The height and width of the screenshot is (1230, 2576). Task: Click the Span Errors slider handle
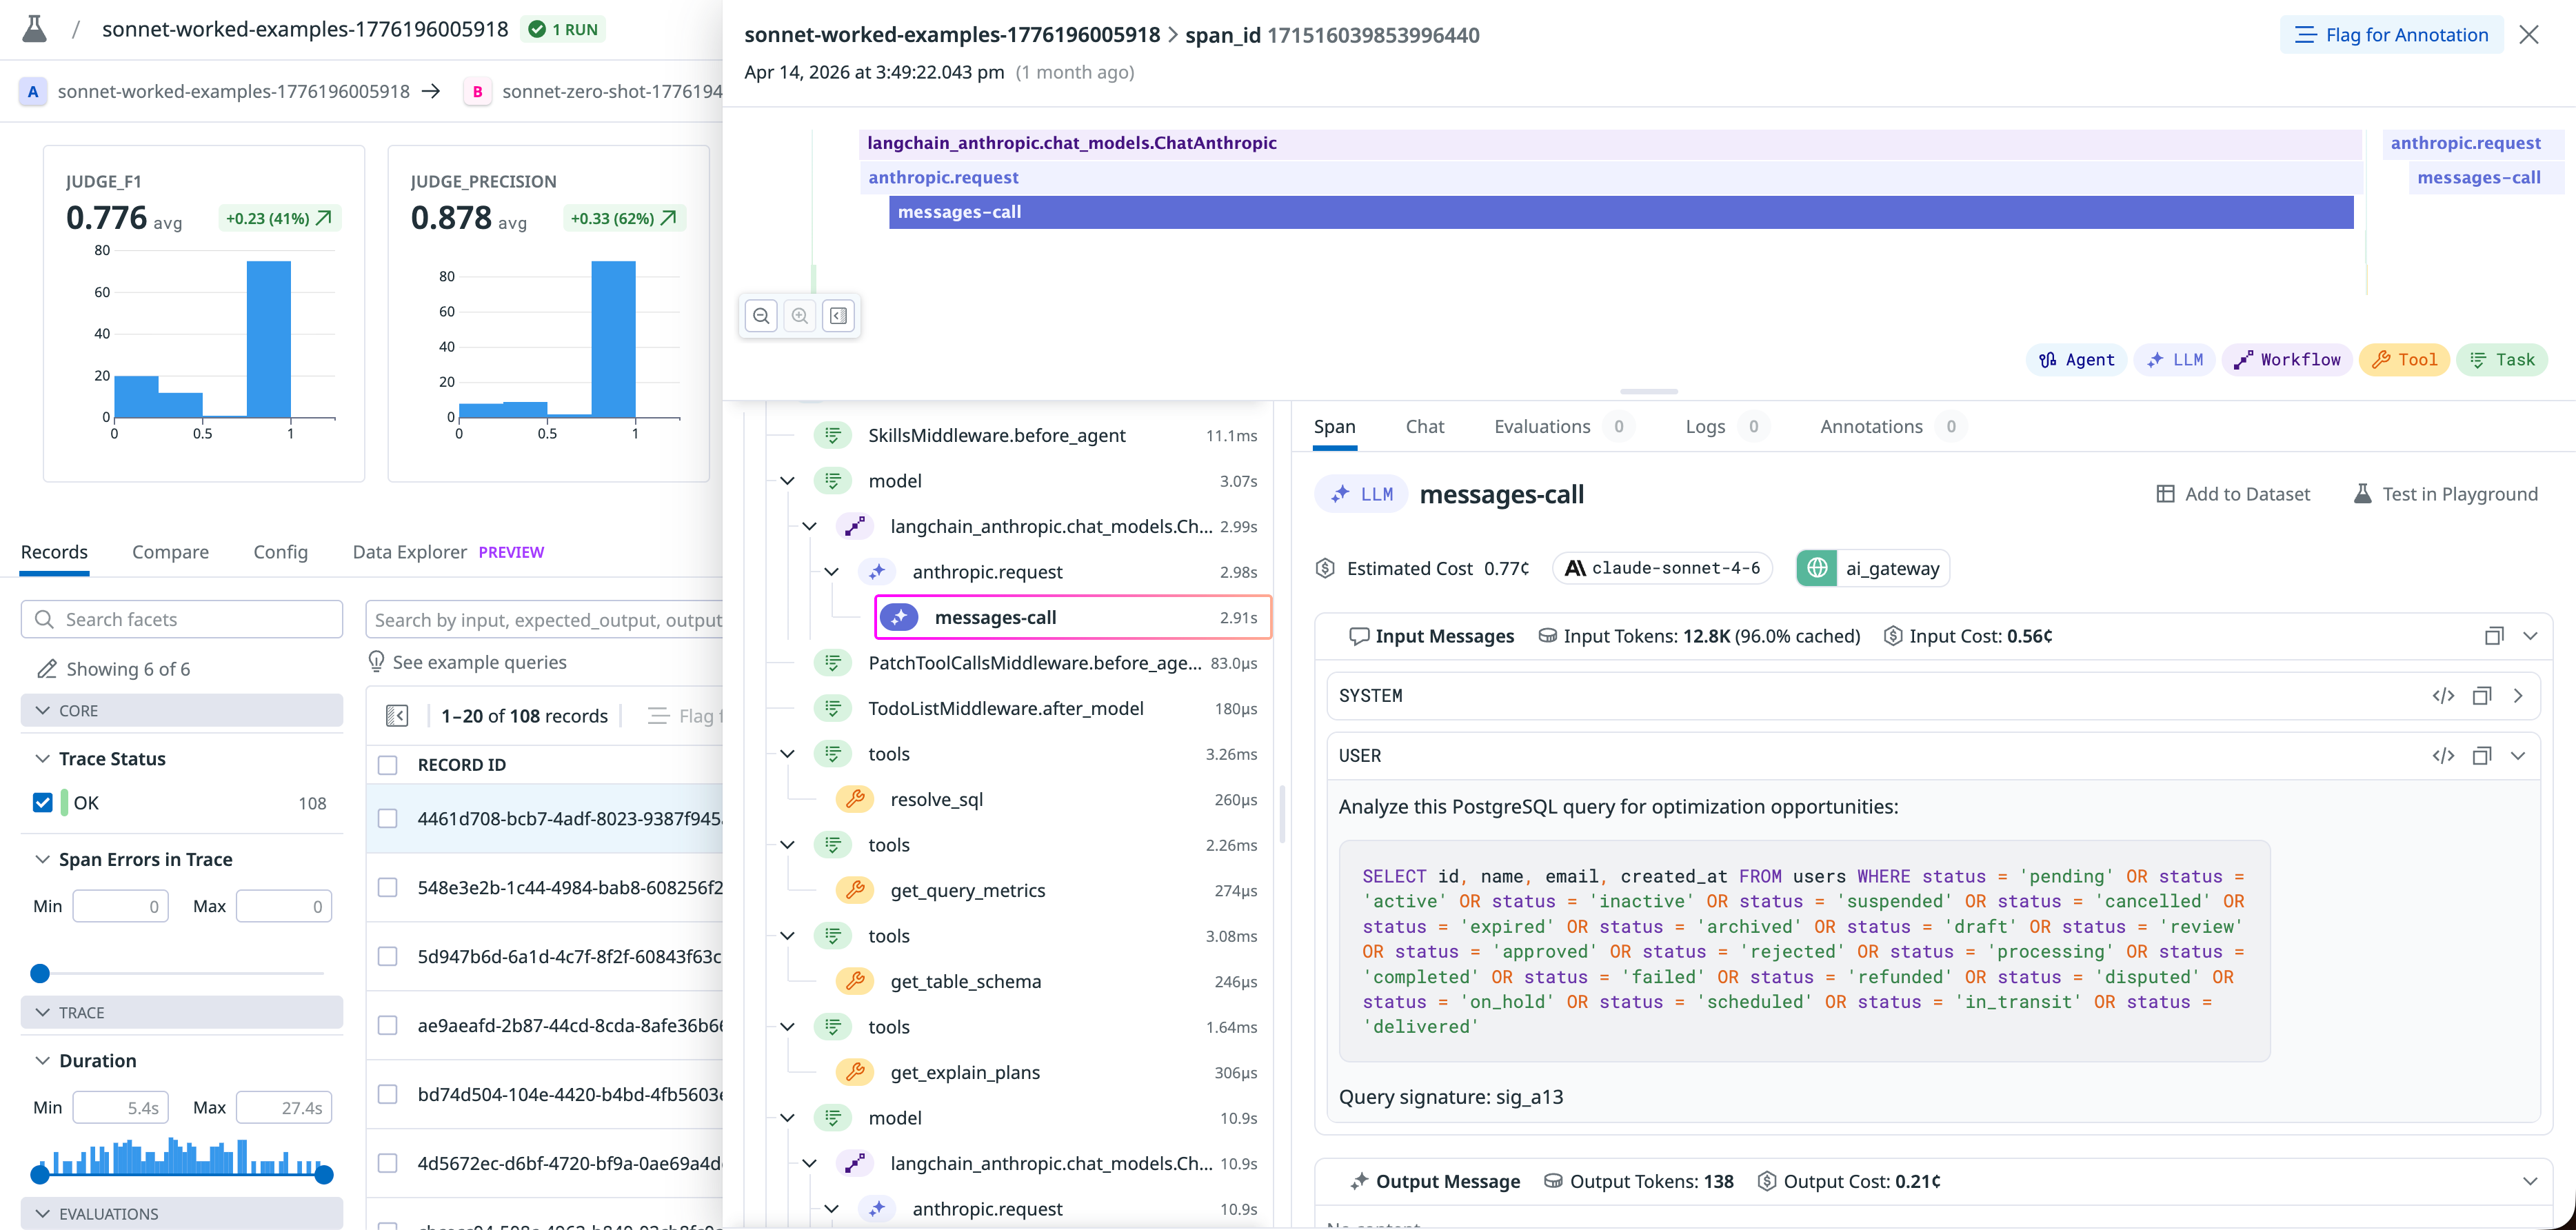point(40,974)
